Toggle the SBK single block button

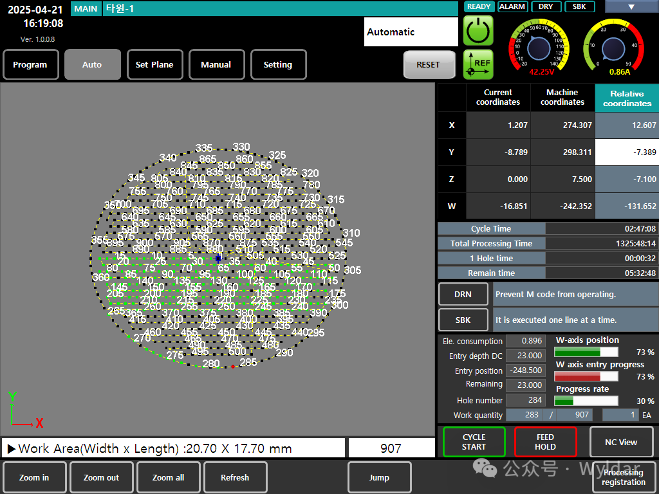click(x=463, y=320)
